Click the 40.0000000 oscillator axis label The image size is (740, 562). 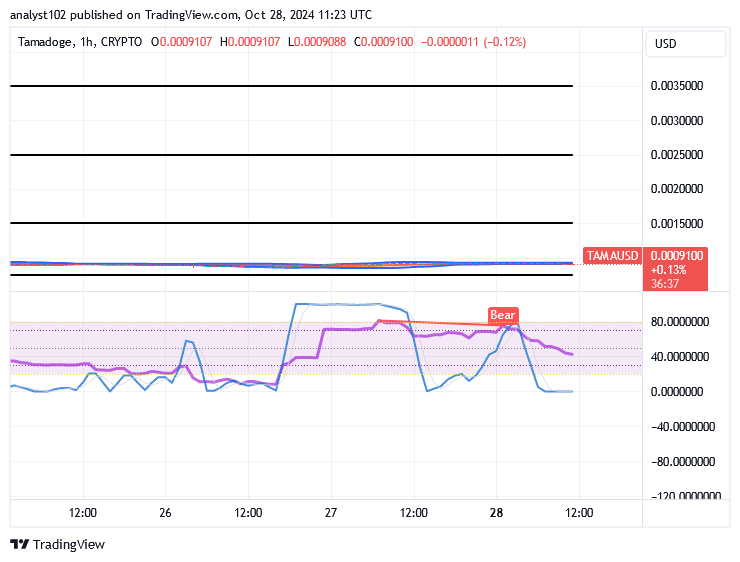680,356
